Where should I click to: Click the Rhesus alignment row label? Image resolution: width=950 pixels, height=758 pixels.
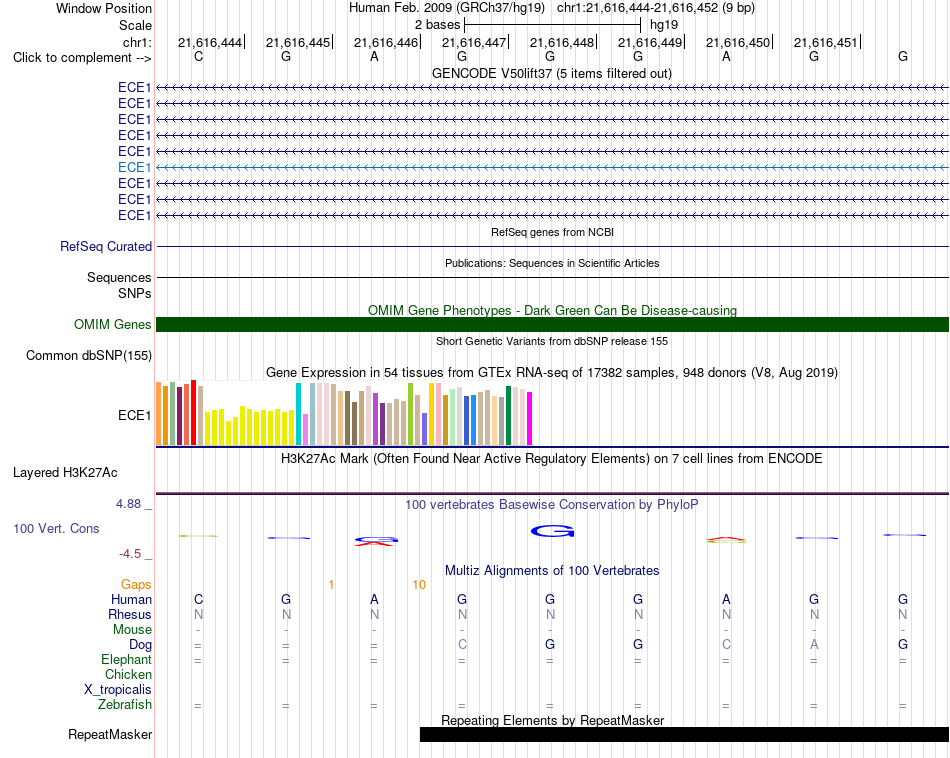tap(130, 615)
